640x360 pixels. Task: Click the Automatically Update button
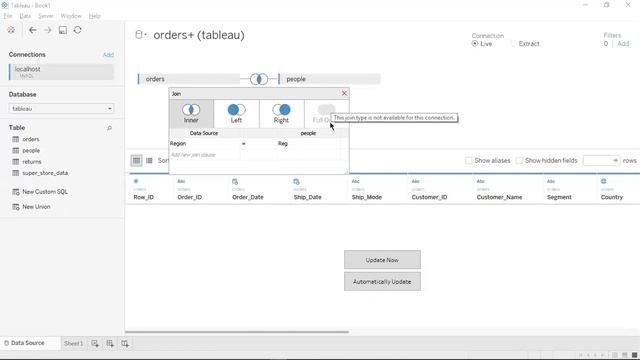click(382, 282)
